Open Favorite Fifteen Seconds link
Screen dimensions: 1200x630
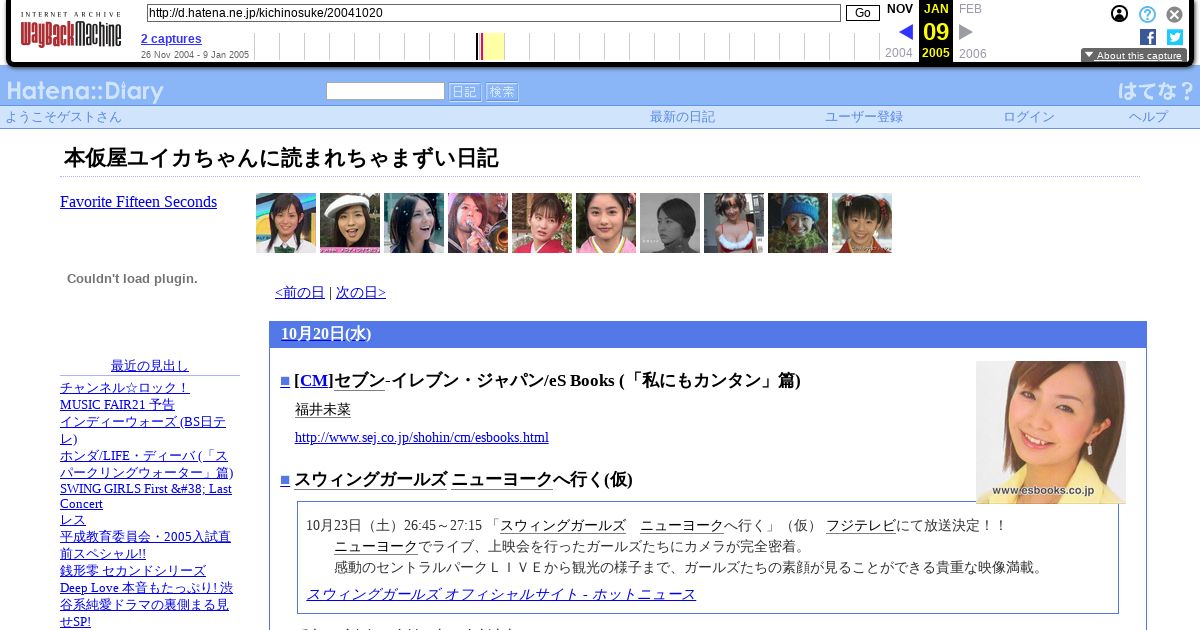tap(138, 202)
